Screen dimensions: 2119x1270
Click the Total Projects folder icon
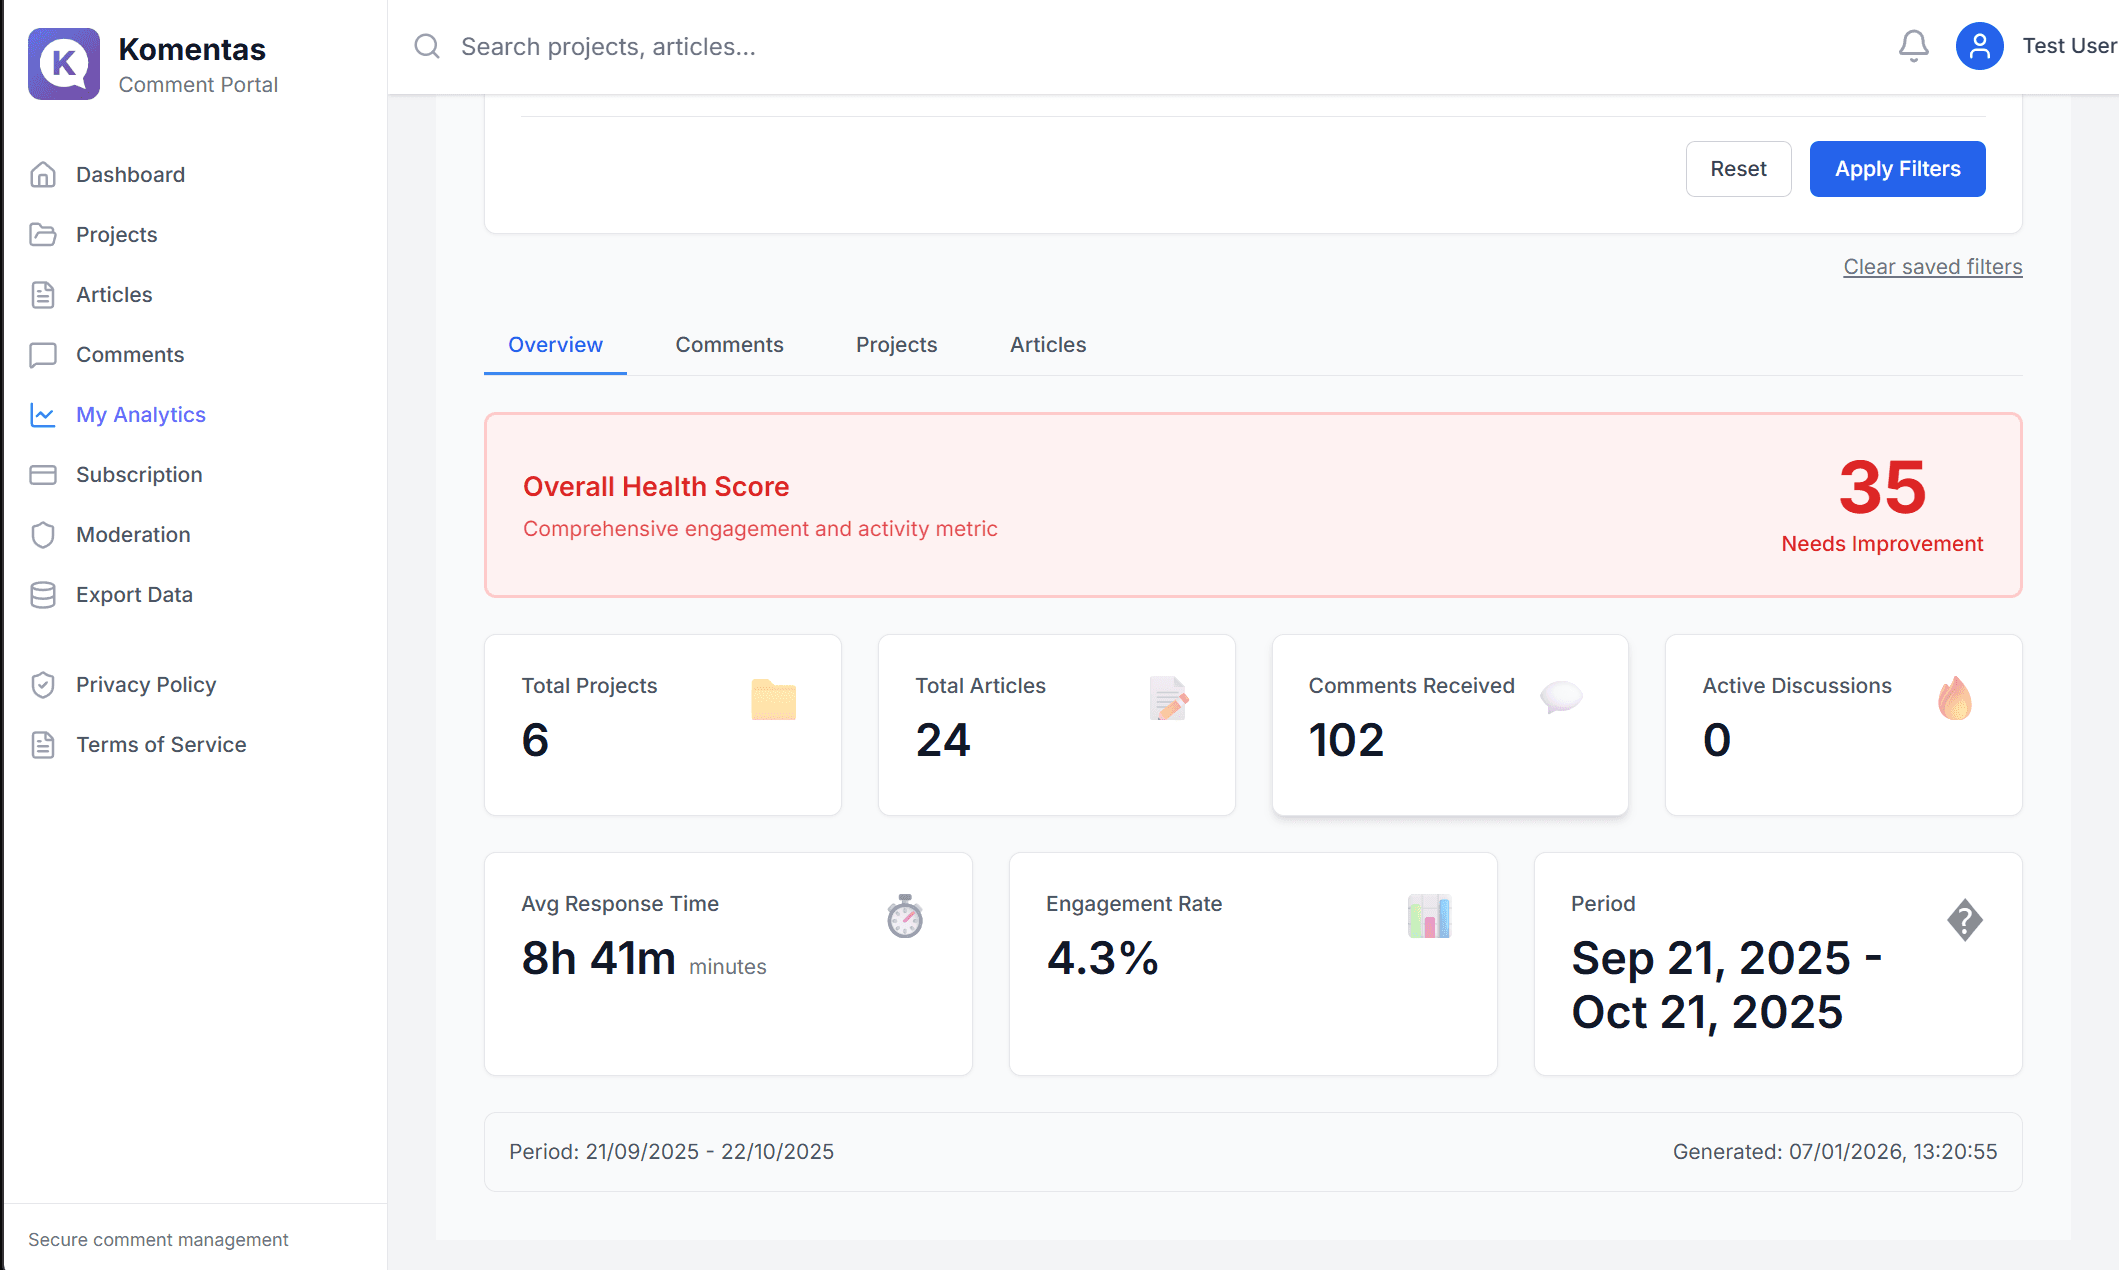(773, 700)
